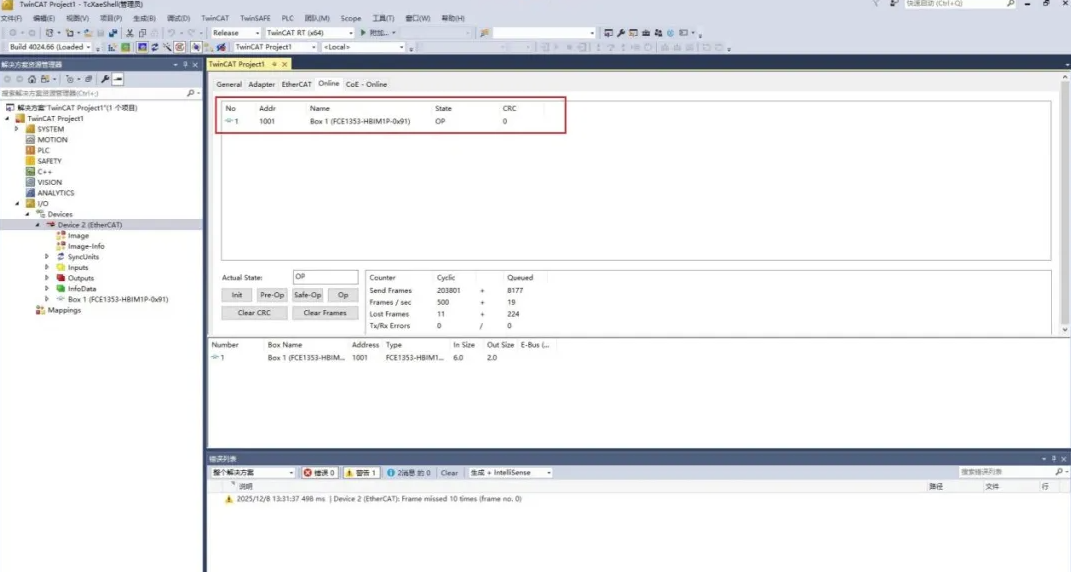Click the Solution Explorer window icon in the toolbar
This screenshot has width=1071, height=572.
[609, 33]
